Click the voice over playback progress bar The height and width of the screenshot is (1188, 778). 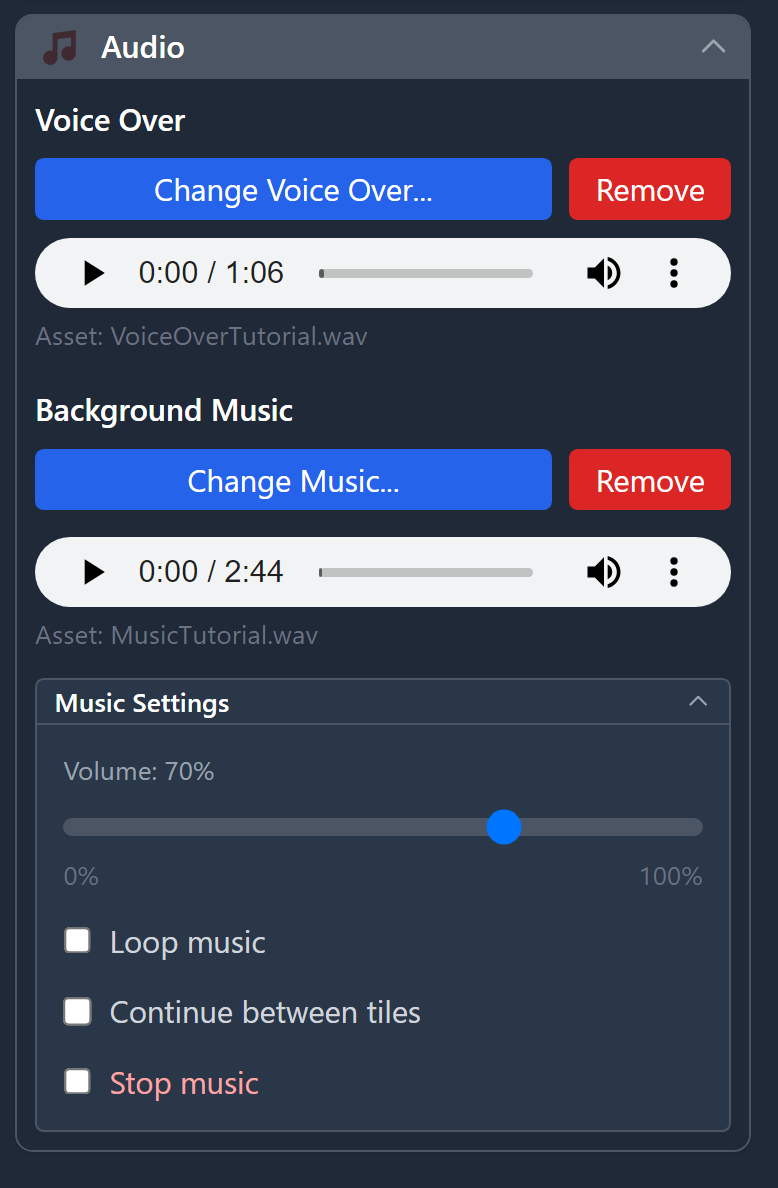pyautogui.click(x=425, y=272)
